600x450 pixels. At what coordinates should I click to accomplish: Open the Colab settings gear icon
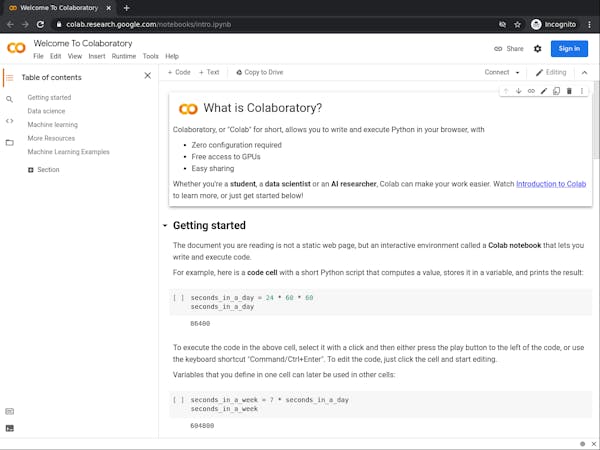537,48
